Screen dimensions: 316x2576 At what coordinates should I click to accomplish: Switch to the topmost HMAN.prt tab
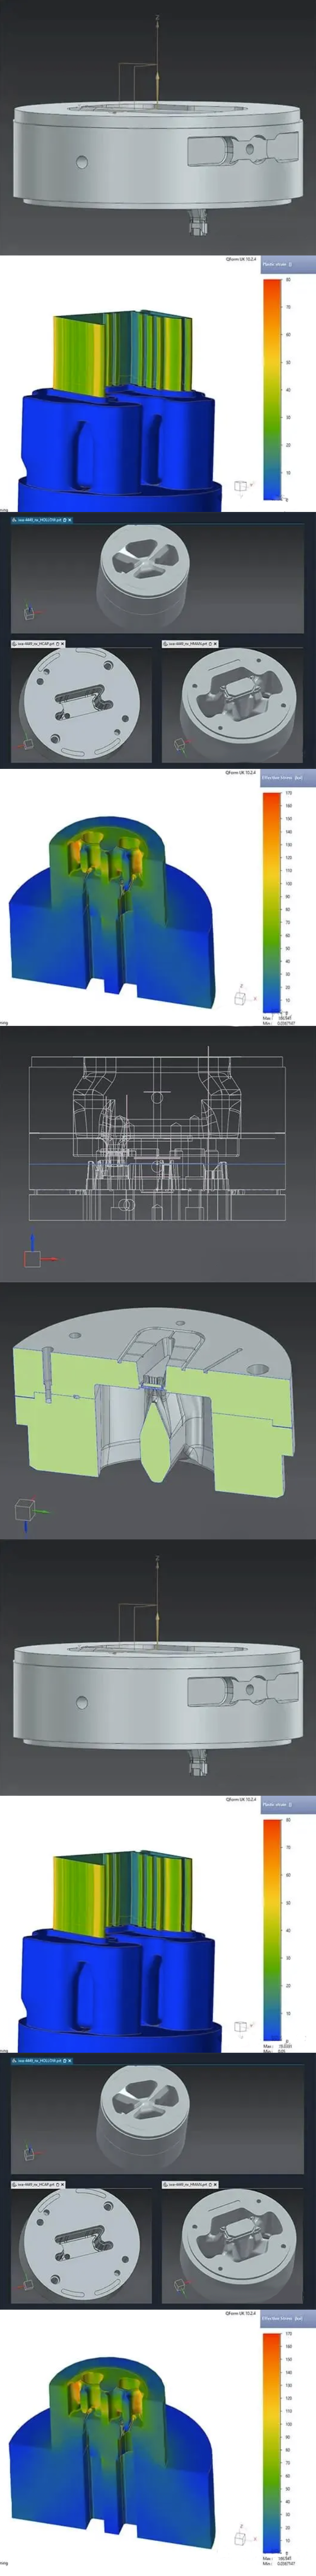coord(188,644)
